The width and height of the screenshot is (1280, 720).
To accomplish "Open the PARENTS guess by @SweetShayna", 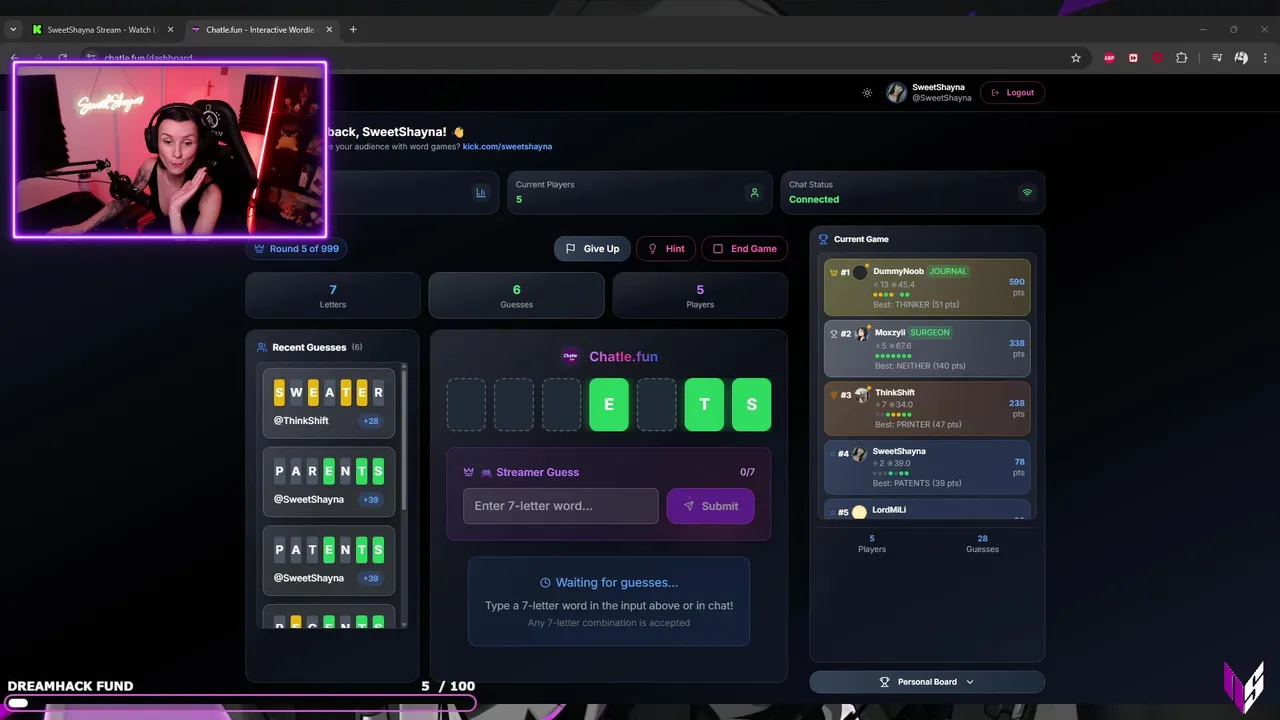I will tap(329, 482).
